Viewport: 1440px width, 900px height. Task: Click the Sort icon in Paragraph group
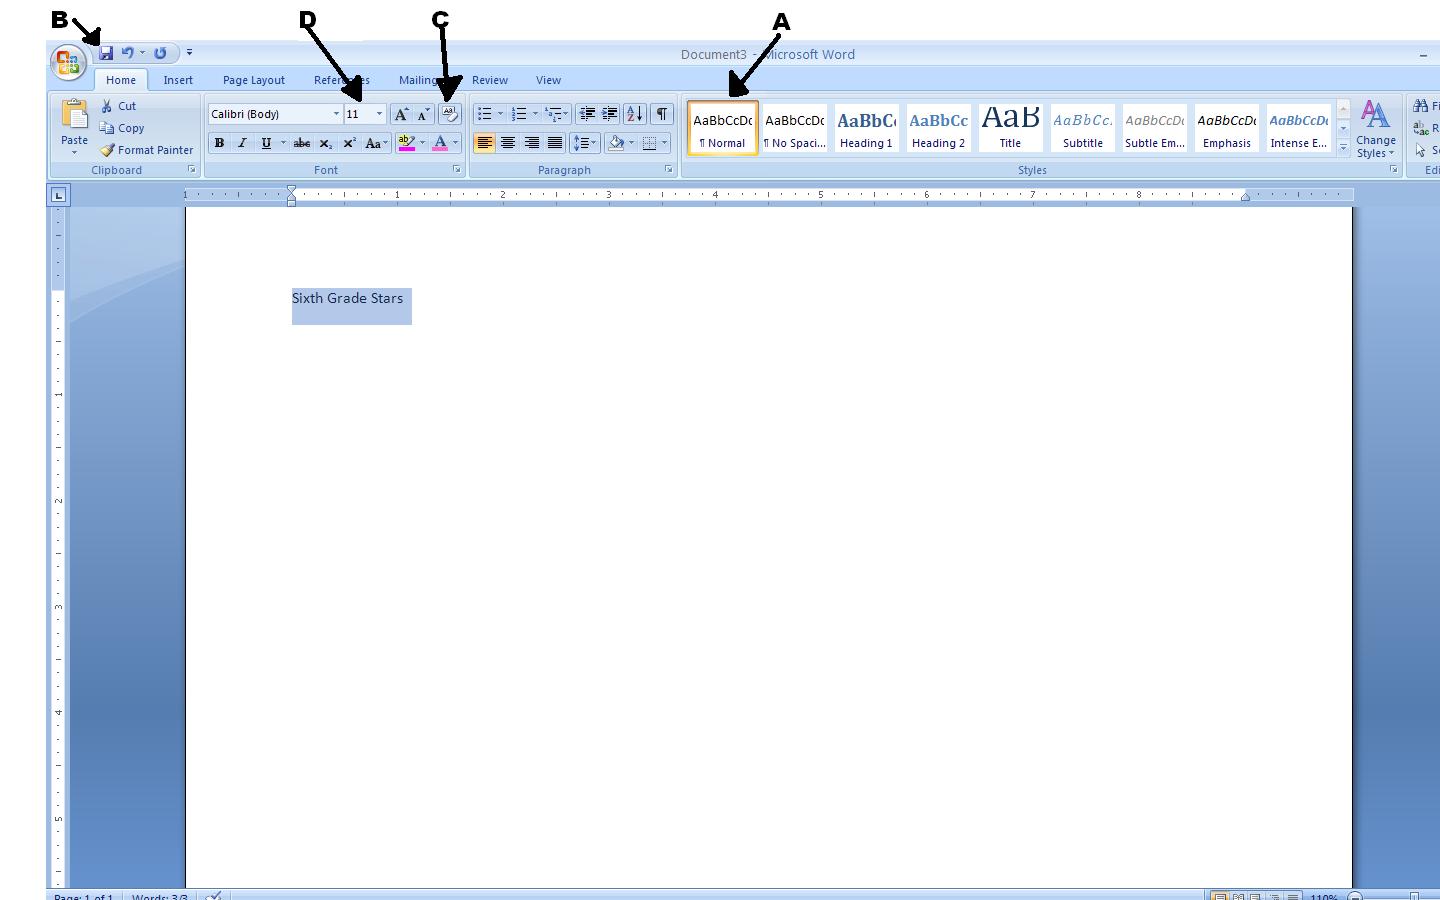(x=634, y=114)
